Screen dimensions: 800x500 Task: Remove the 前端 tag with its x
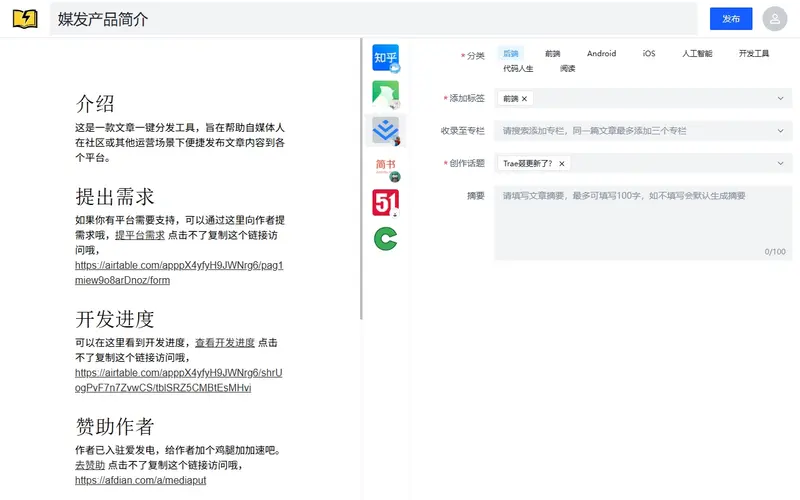524,98
